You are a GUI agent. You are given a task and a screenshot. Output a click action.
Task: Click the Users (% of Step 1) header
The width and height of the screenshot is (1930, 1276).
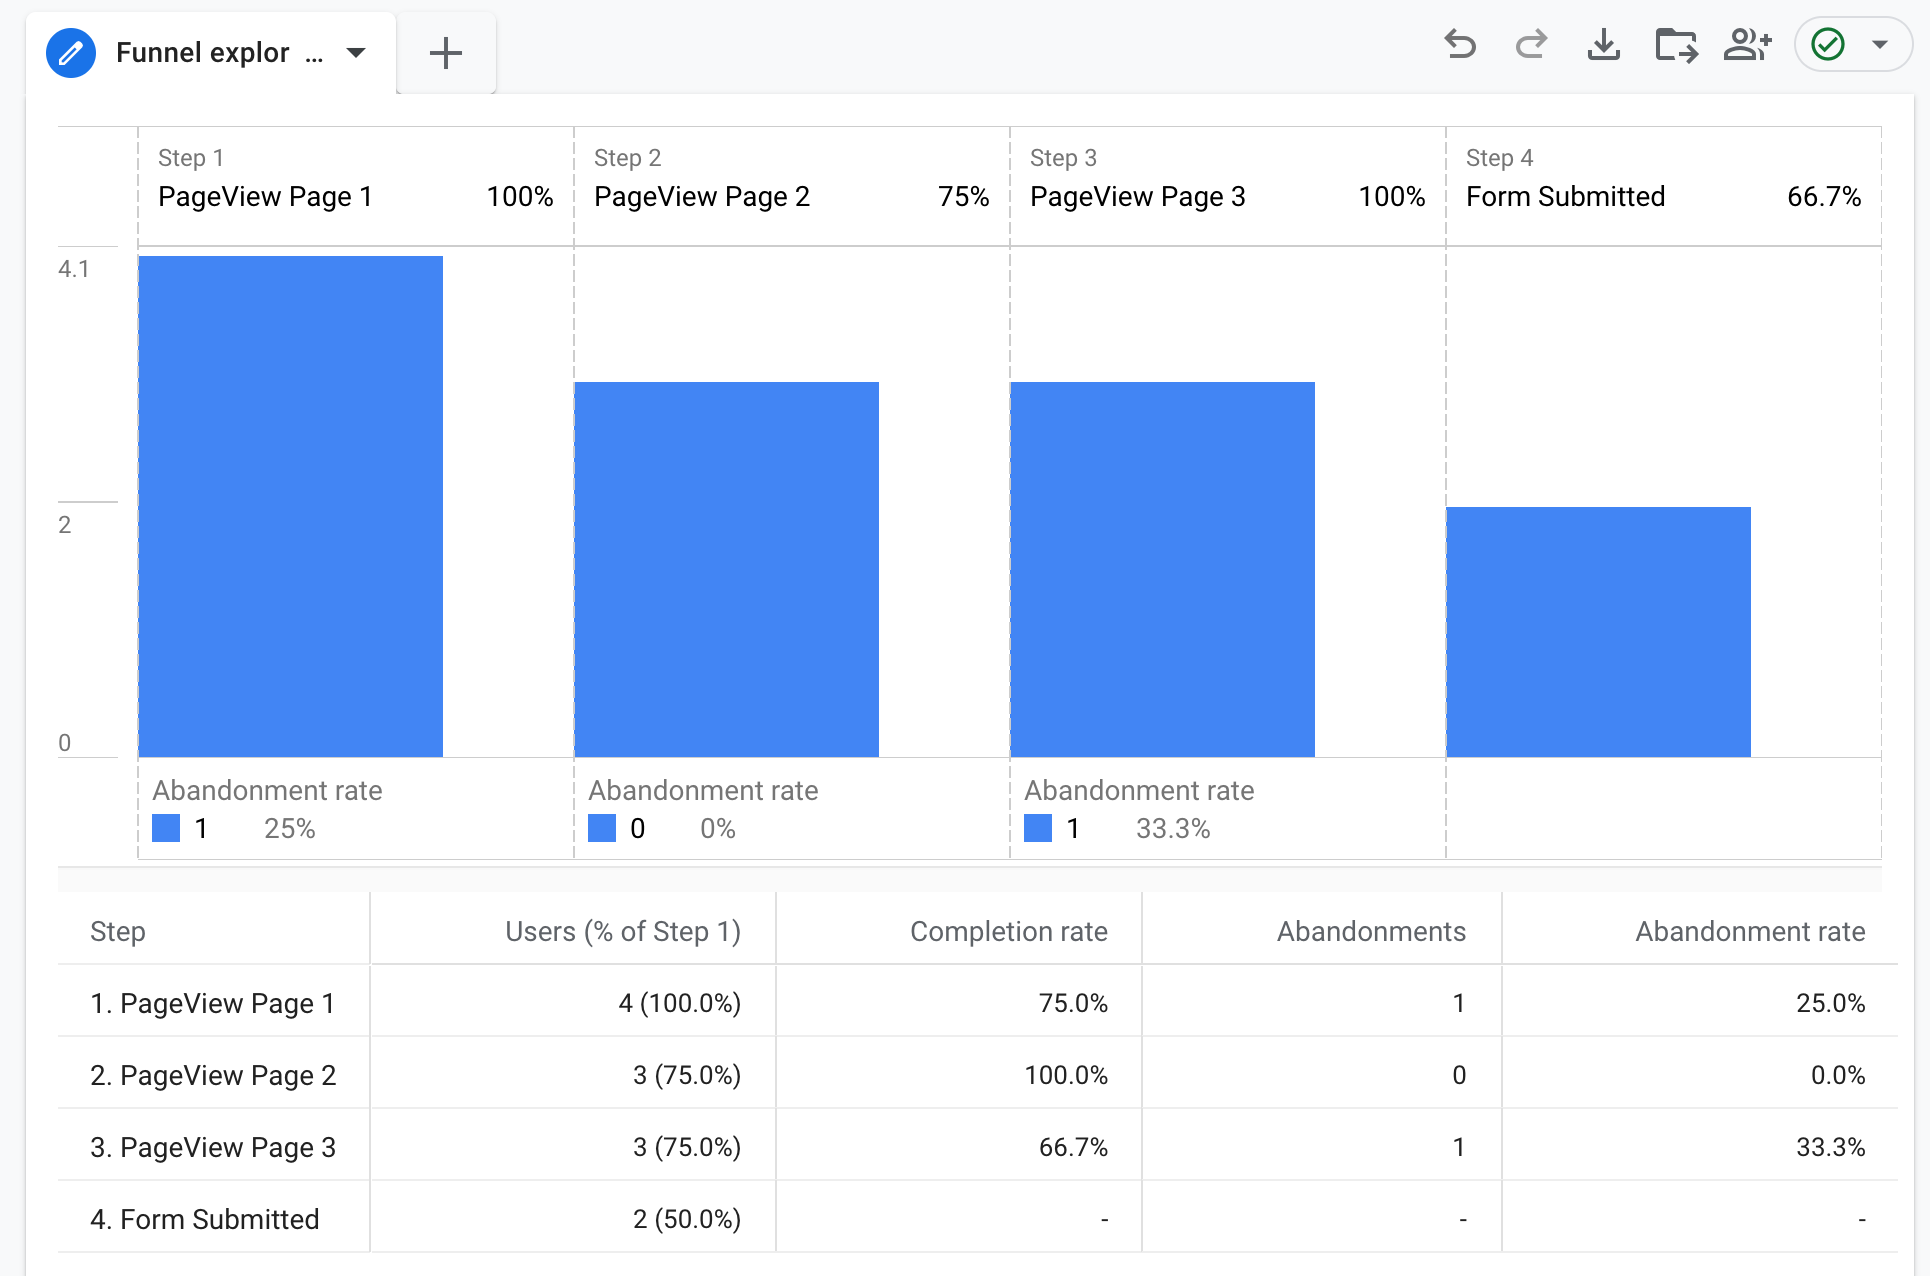click(623, 931)
